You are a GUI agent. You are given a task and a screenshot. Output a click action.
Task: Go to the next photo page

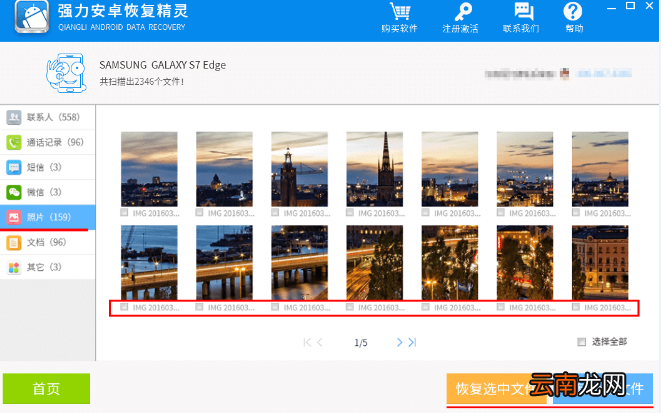tap(399, 342)
